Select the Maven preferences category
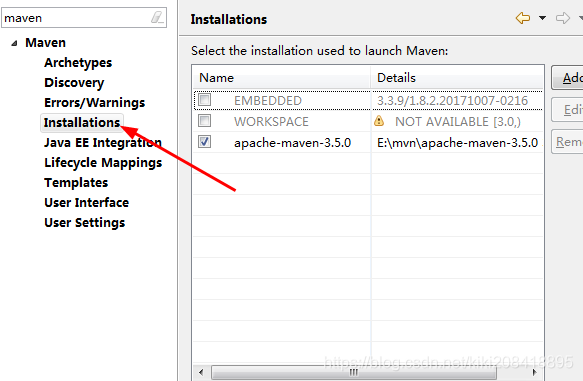Viewport: 583px width, 381px height. [45, 43]
